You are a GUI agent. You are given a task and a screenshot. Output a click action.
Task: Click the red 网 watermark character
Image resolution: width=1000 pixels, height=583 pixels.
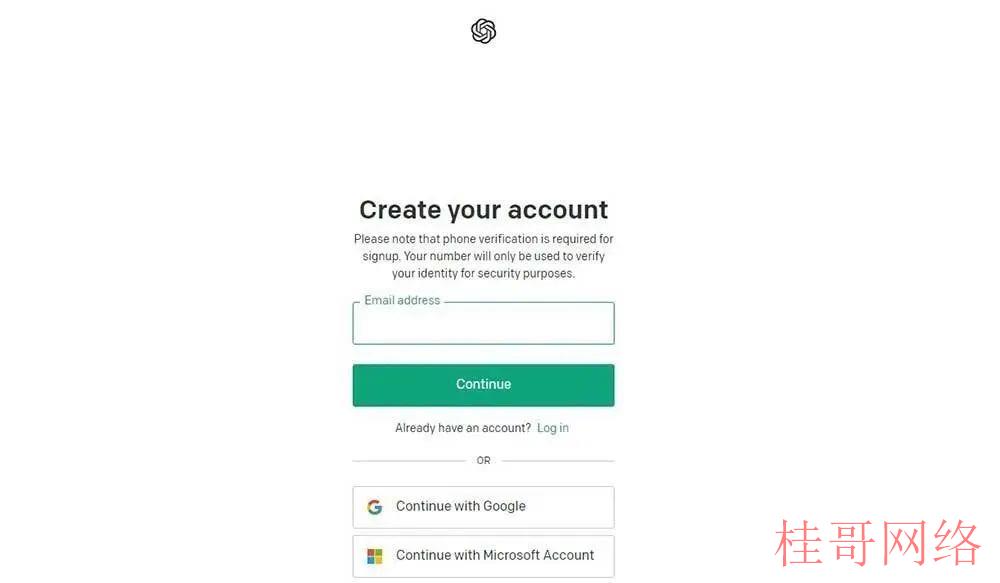click(904, 543)
